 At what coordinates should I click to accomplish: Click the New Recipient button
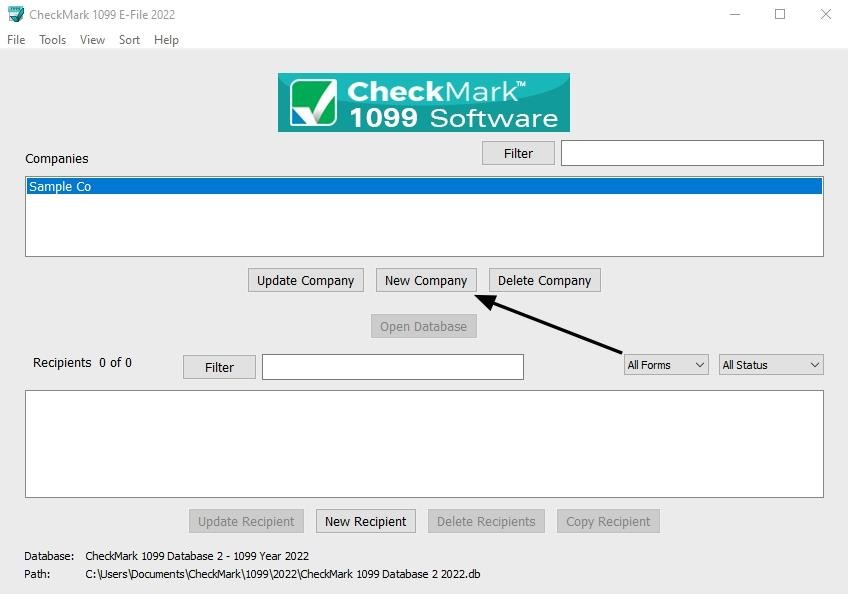[x=365, y=521]
